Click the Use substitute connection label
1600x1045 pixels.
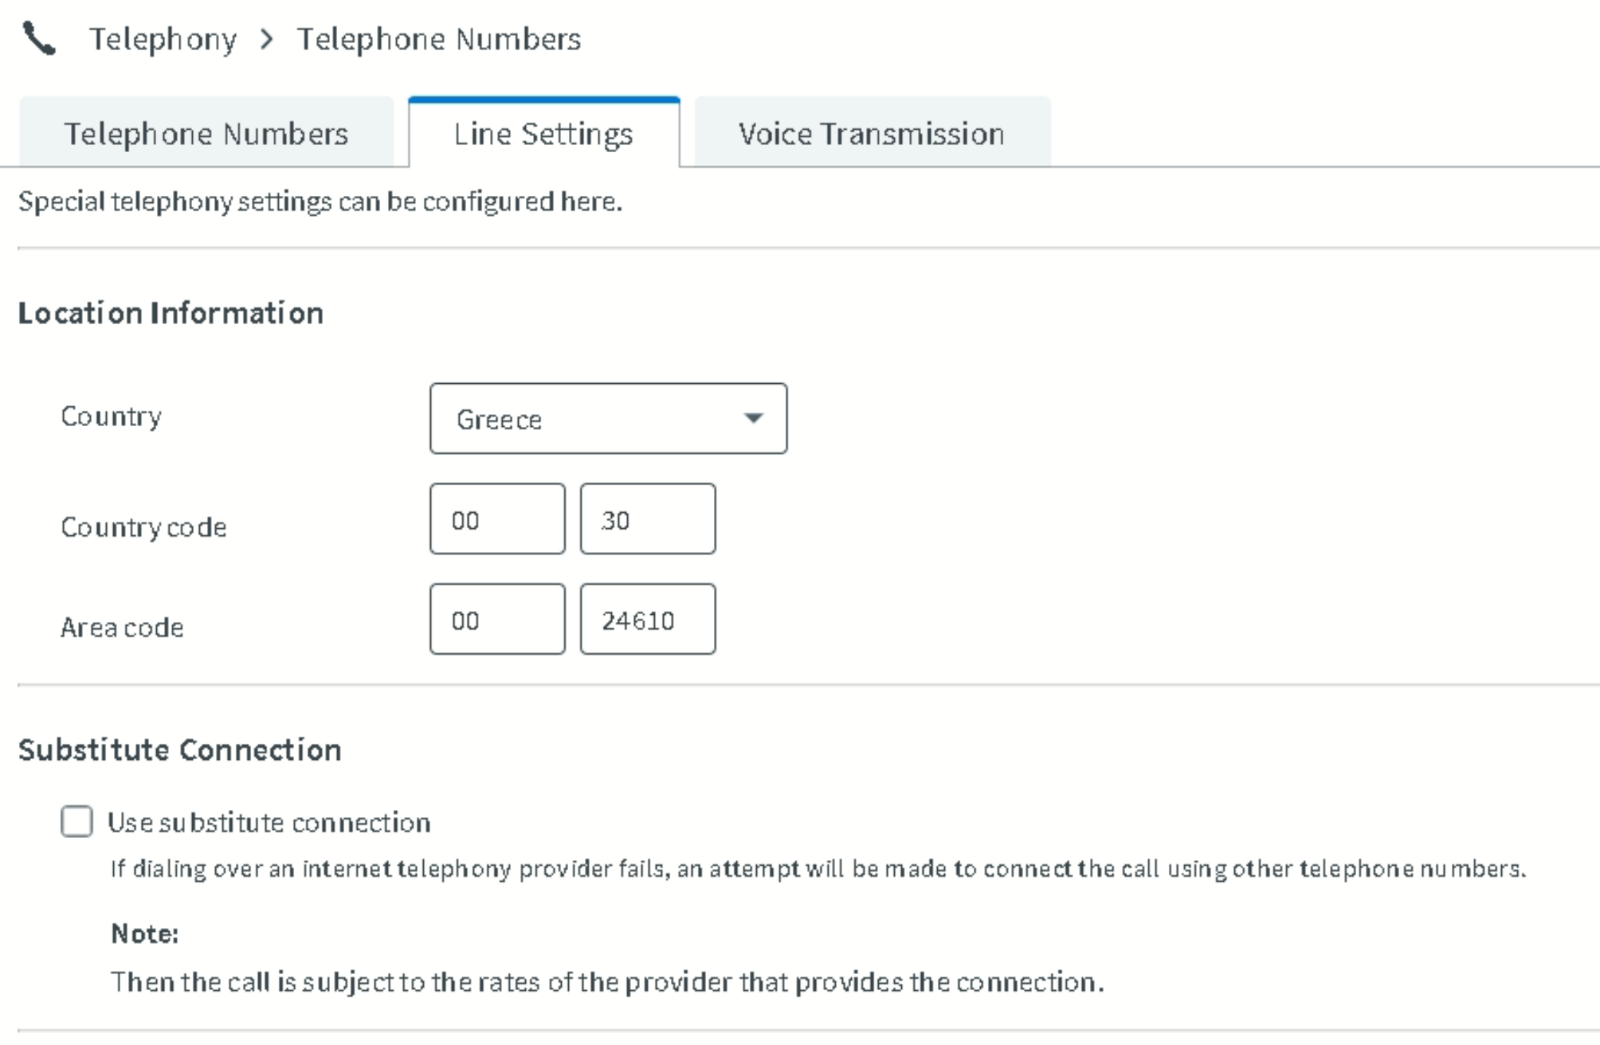[269, 822]
